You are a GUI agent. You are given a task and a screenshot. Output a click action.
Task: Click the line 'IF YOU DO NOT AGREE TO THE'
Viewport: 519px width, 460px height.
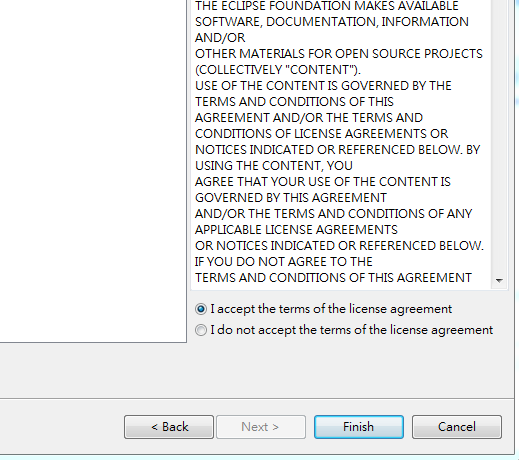tap(283, 262)
